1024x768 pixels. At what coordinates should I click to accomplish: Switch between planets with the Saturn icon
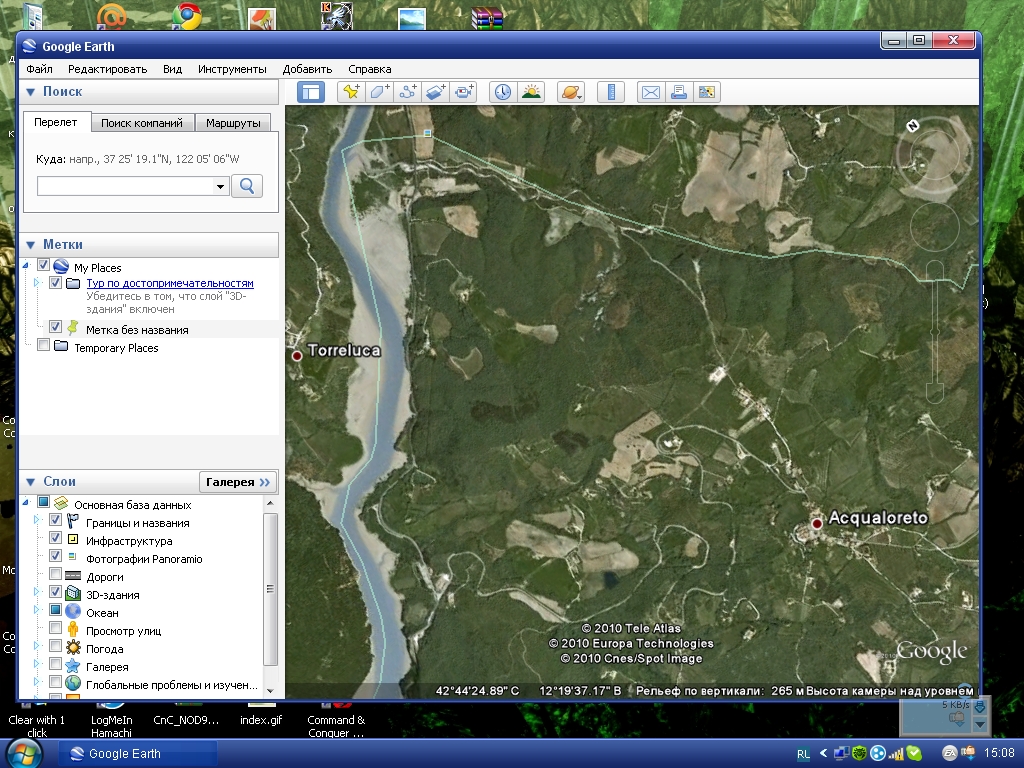point(570,92)
